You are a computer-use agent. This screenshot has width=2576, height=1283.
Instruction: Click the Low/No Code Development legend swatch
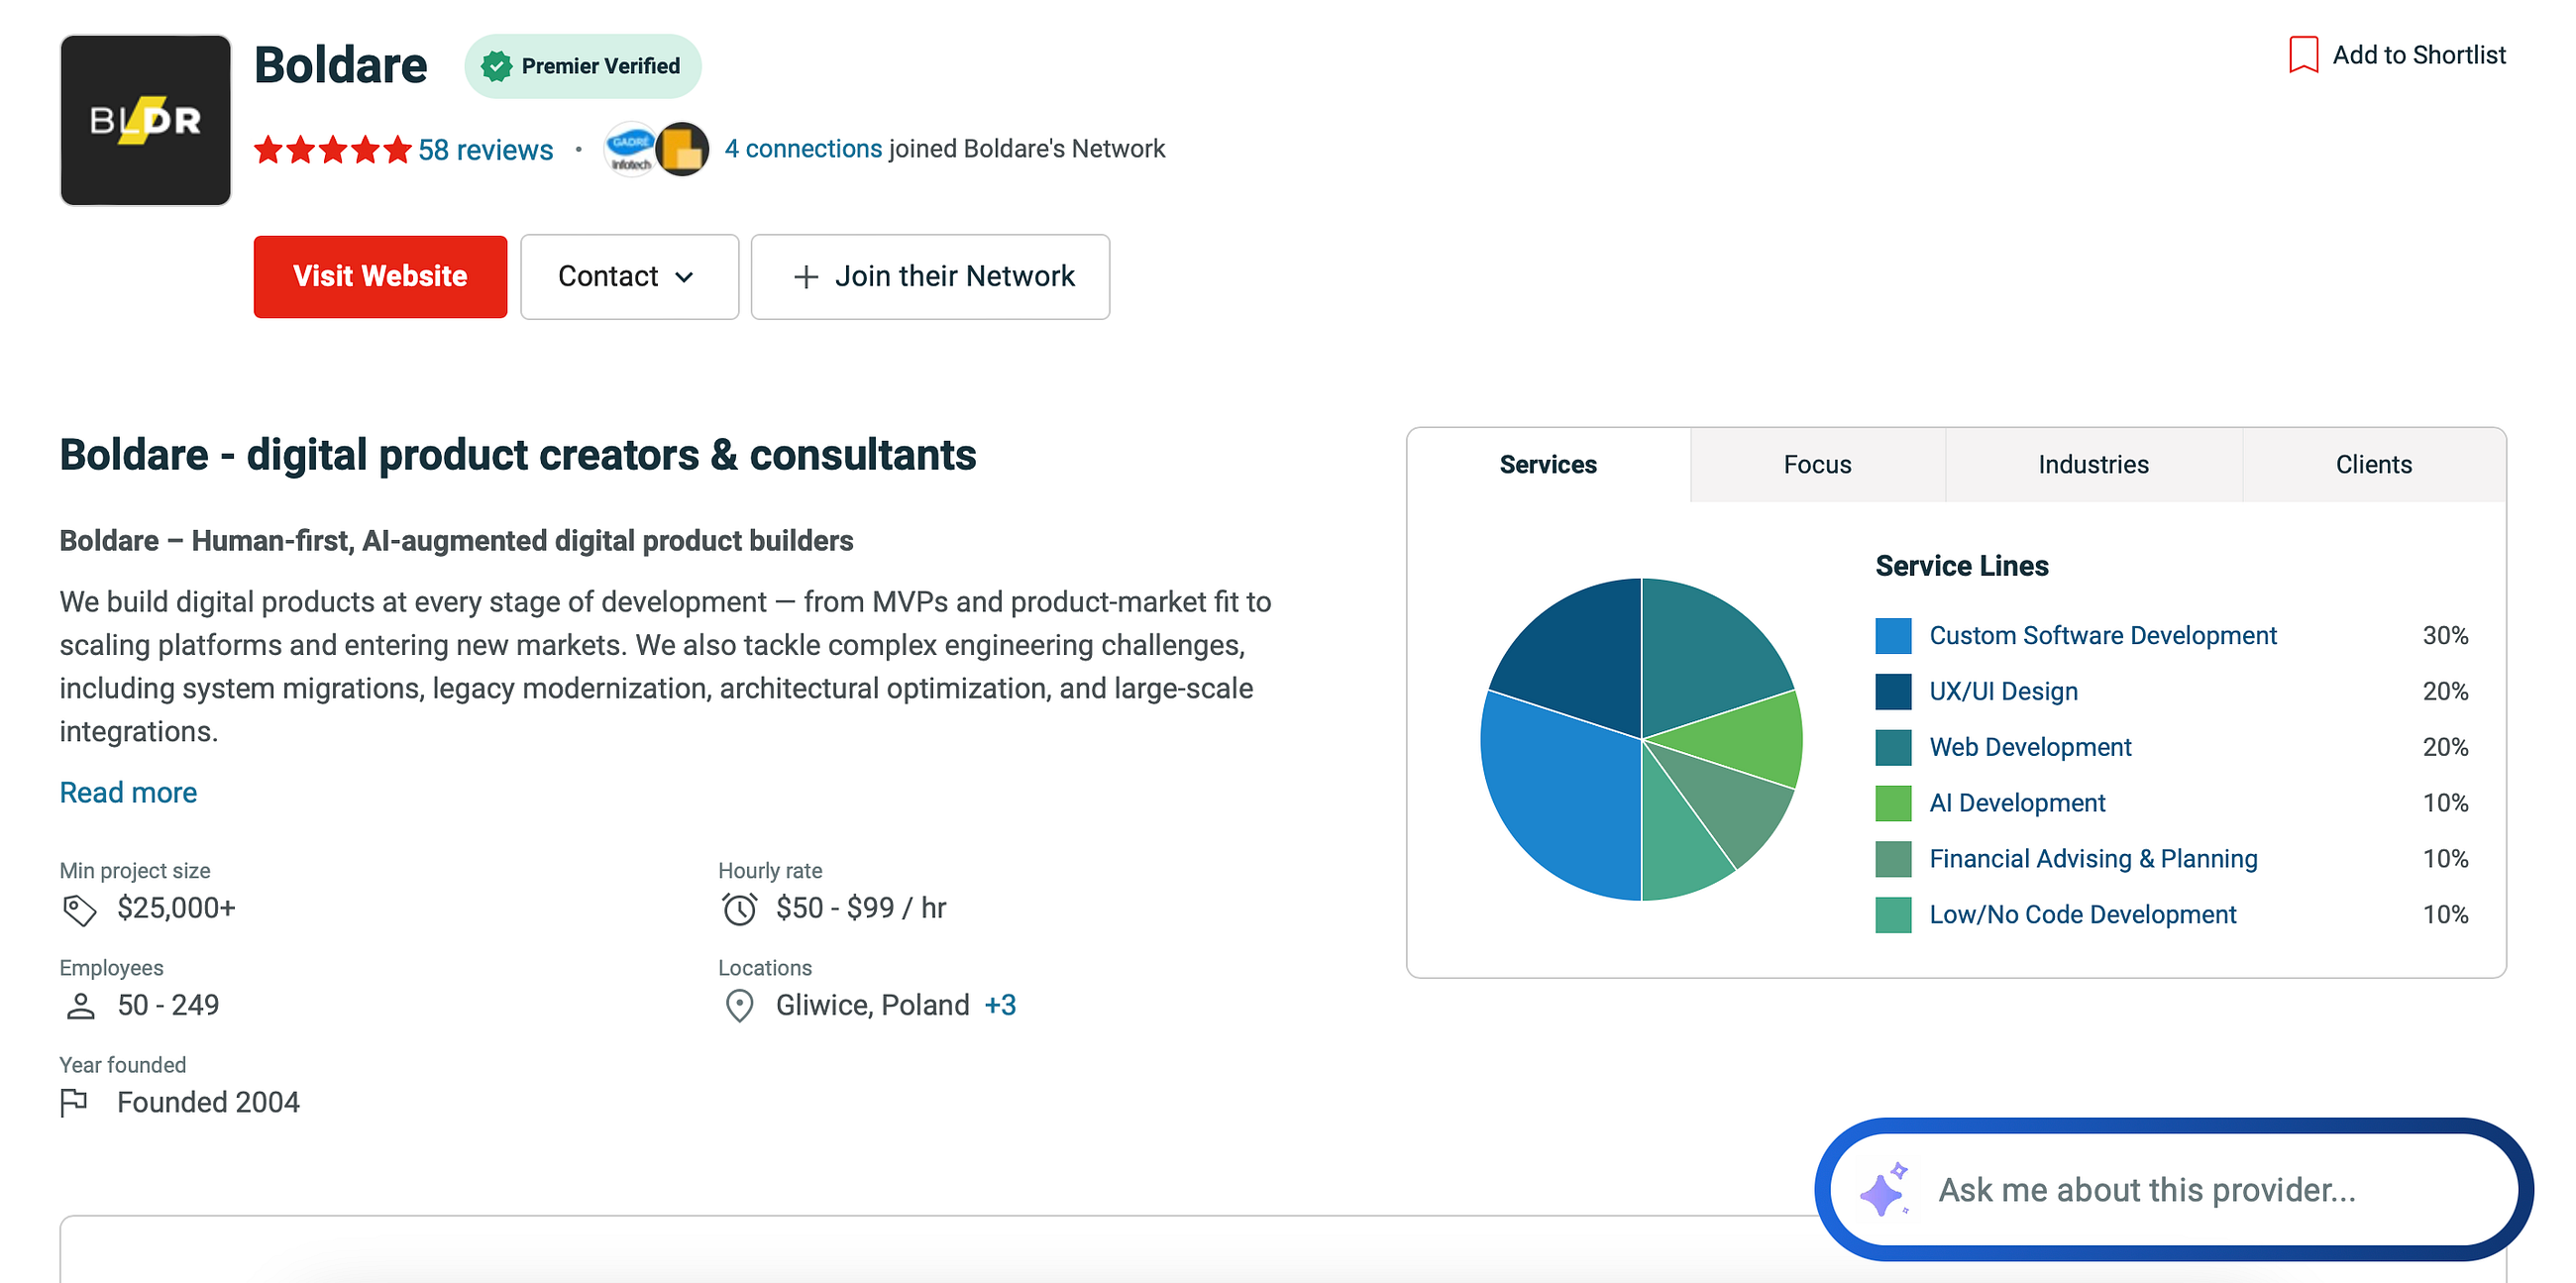point(1893,916)
